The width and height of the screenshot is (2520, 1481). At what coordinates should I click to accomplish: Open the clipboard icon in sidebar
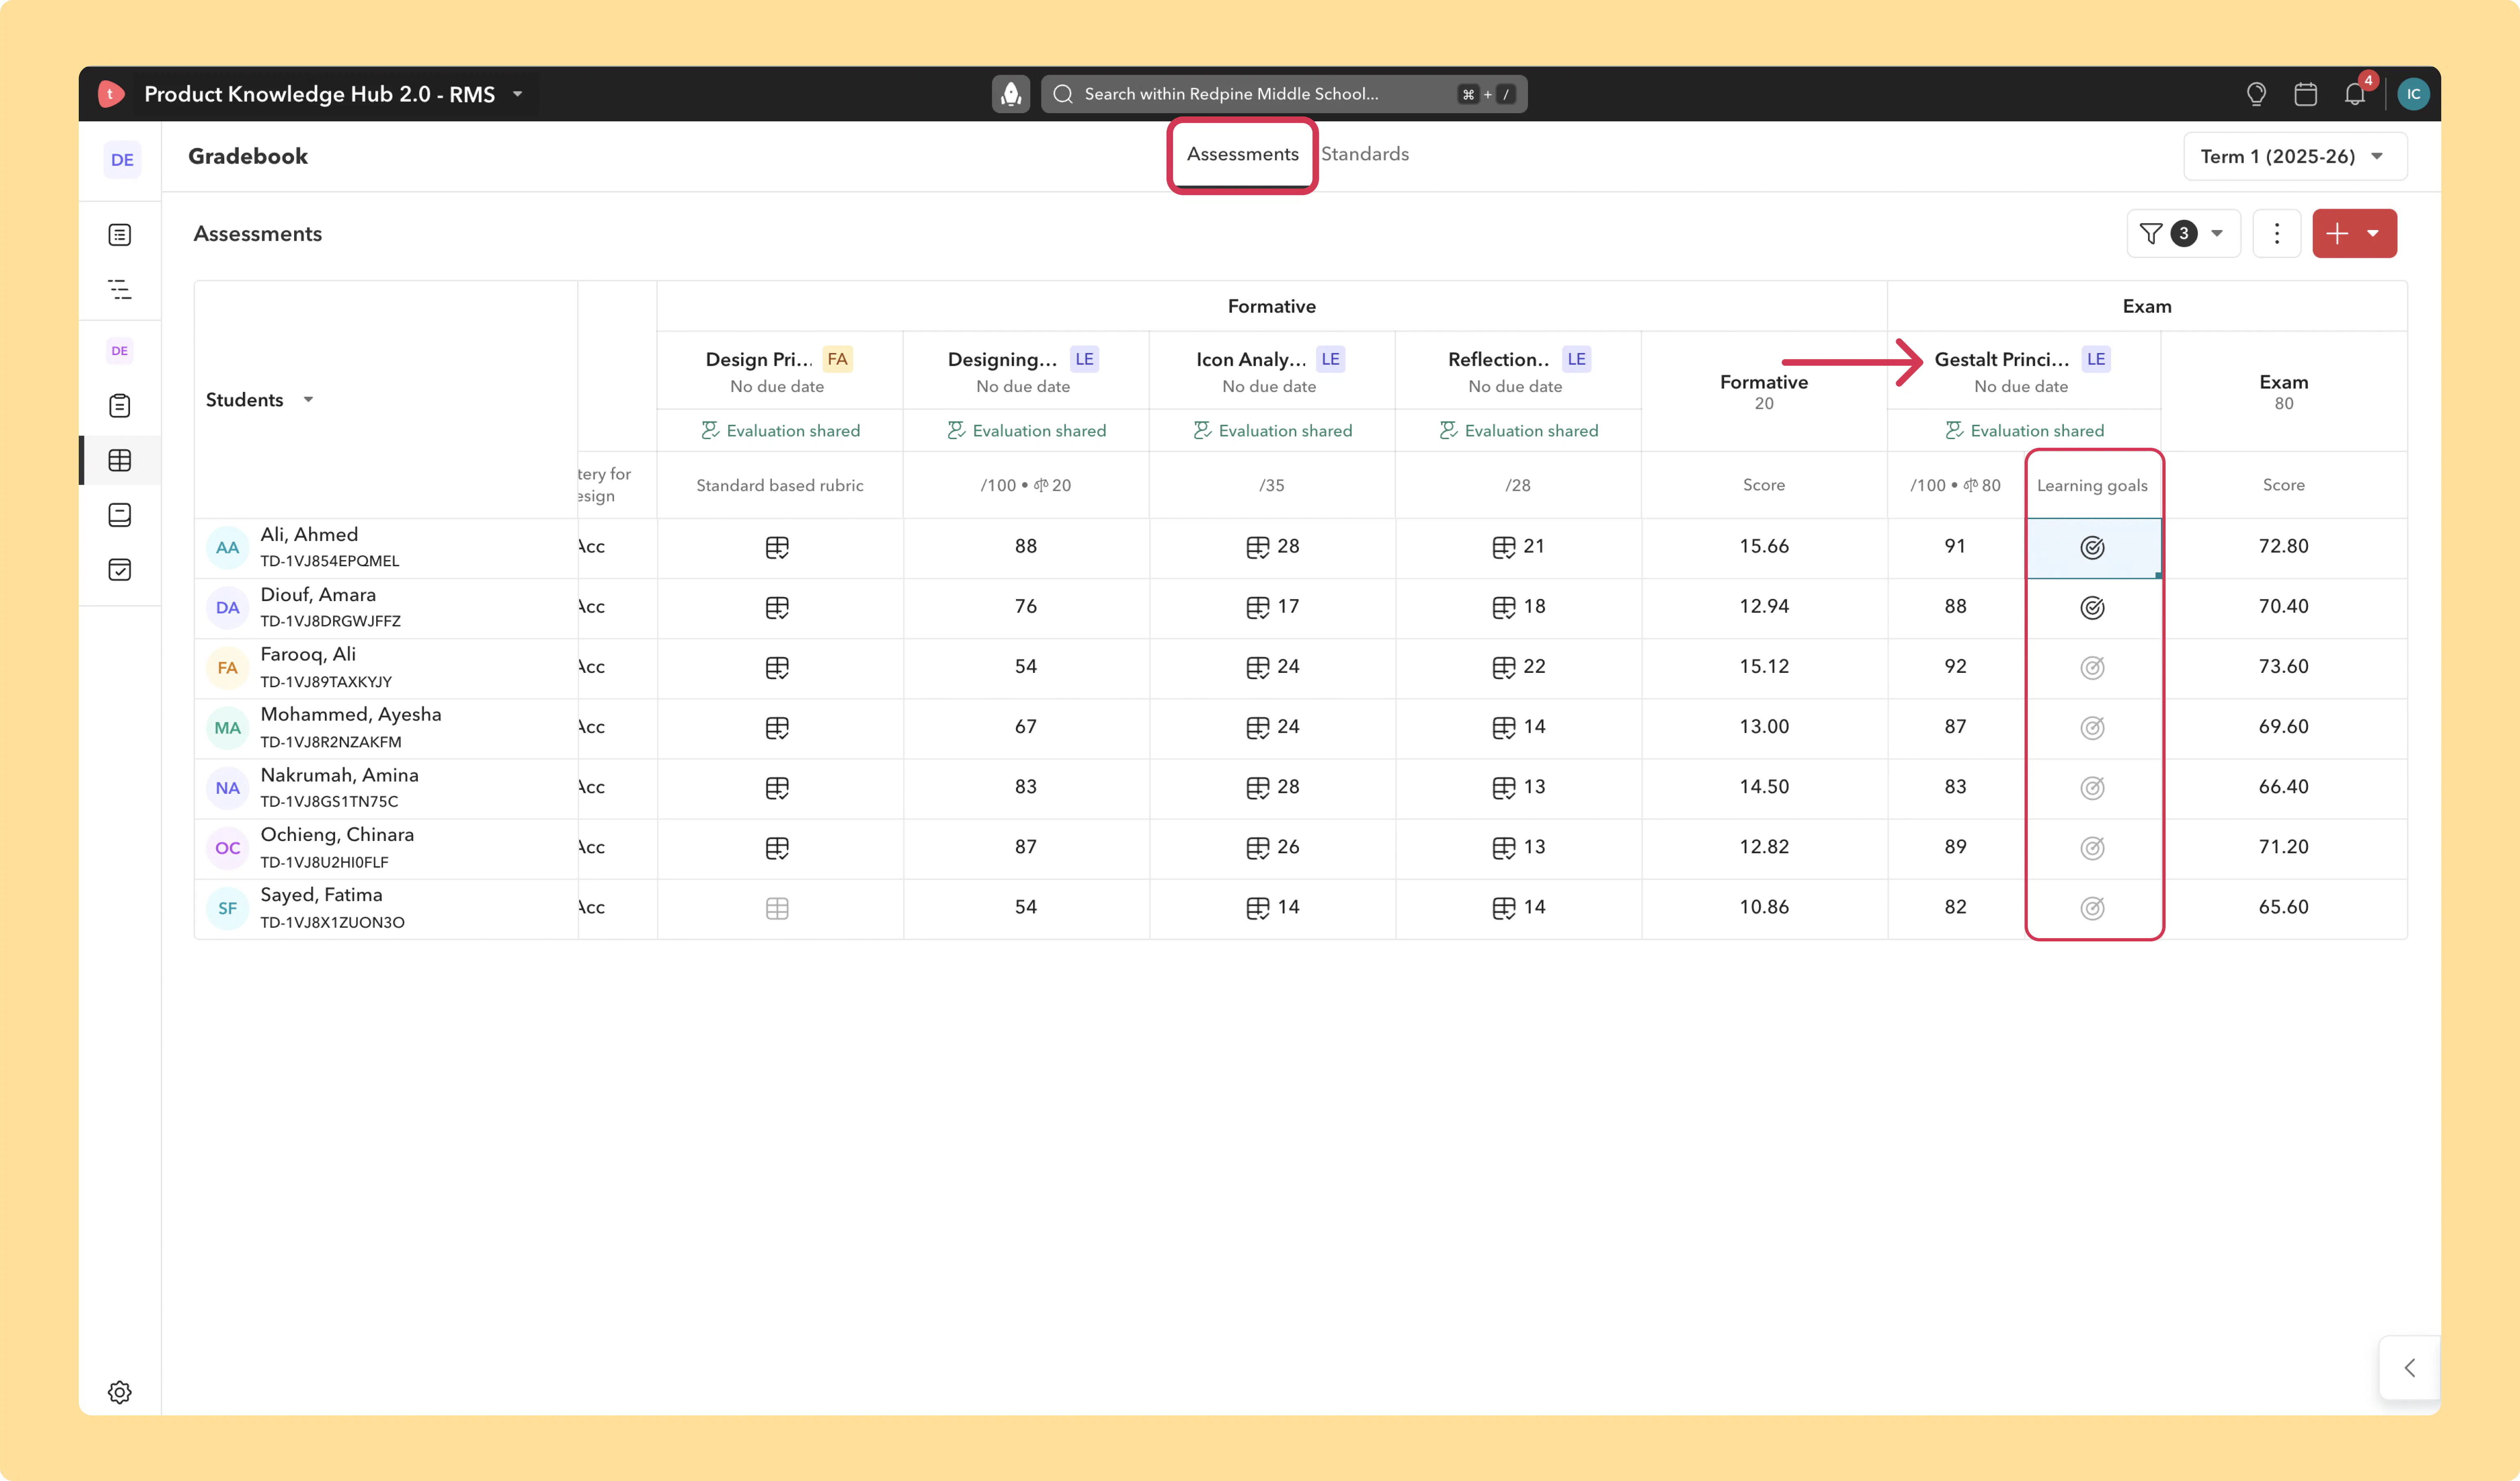[120, 406]
